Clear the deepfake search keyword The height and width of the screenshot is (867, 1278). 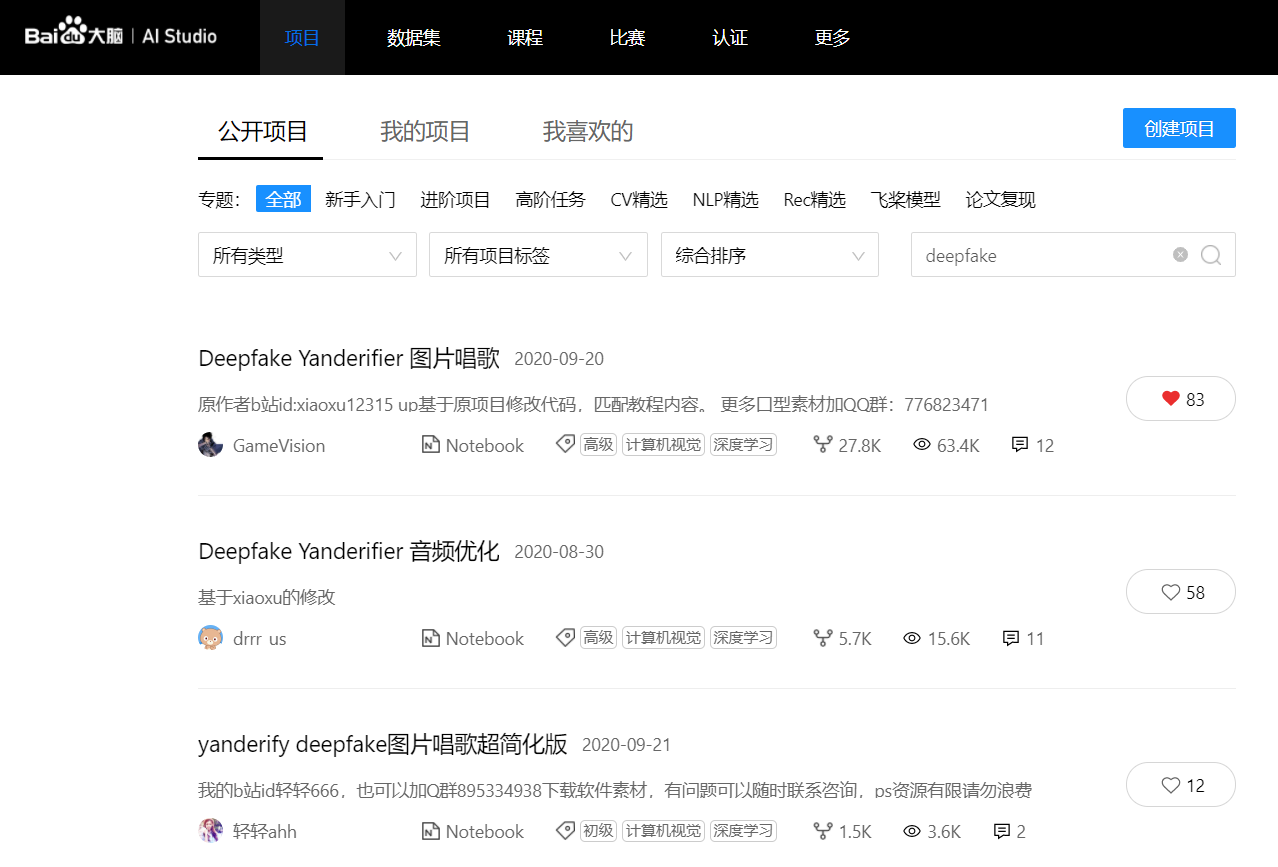[1180, 255]
